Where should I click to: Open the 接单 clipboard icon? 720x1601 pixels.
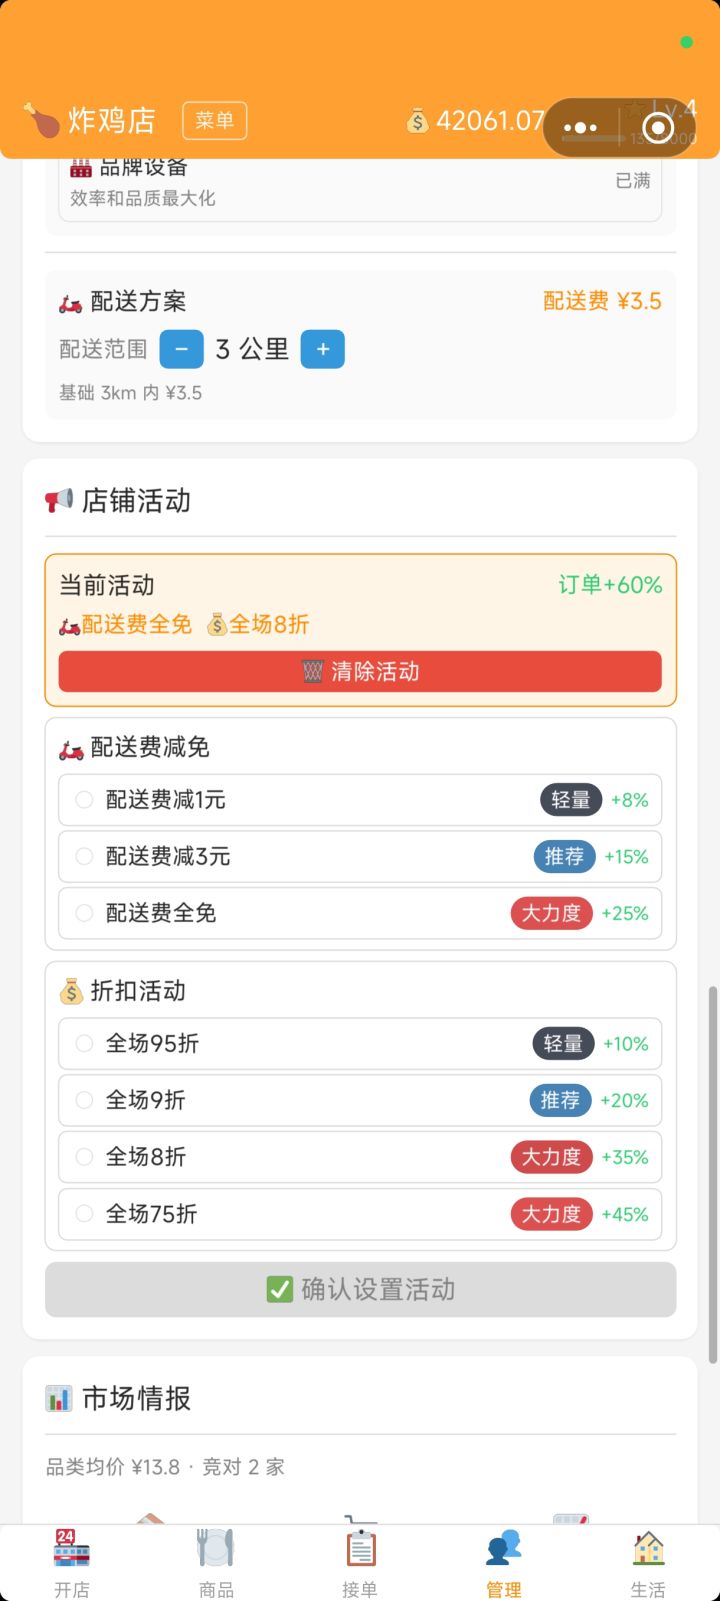click(360, 1549)
